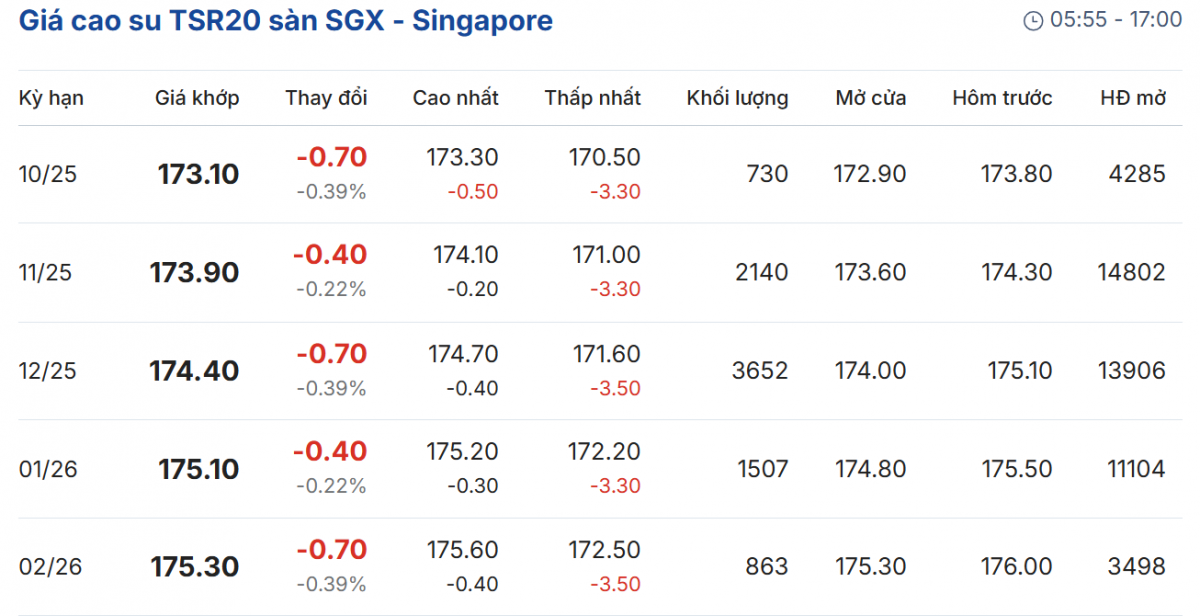Image resolution: width=1200 pixels, height=616 pixels.
Task: Click the 'Kỳ hạn' column header
Action: point(51,98)
